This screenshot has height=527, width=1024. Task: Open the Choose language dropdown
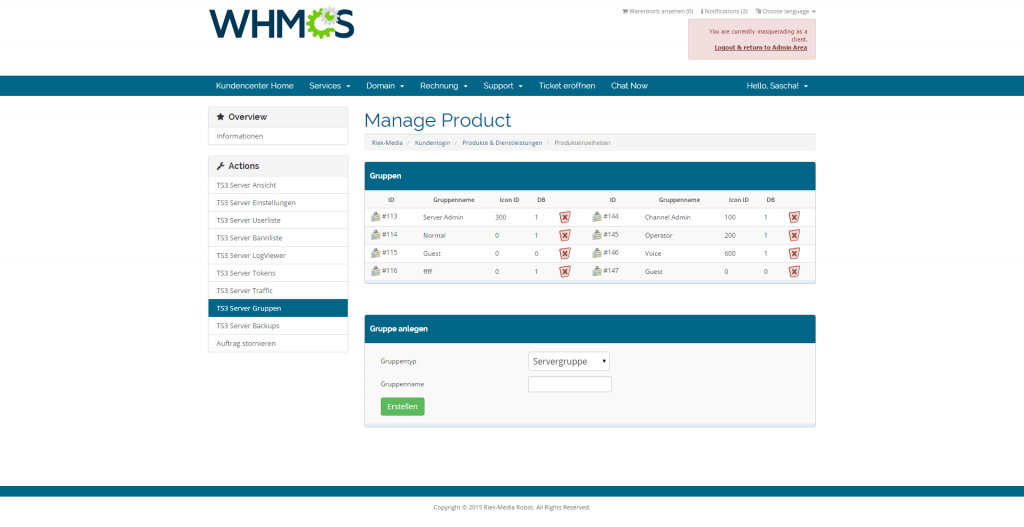coord(785,11)
